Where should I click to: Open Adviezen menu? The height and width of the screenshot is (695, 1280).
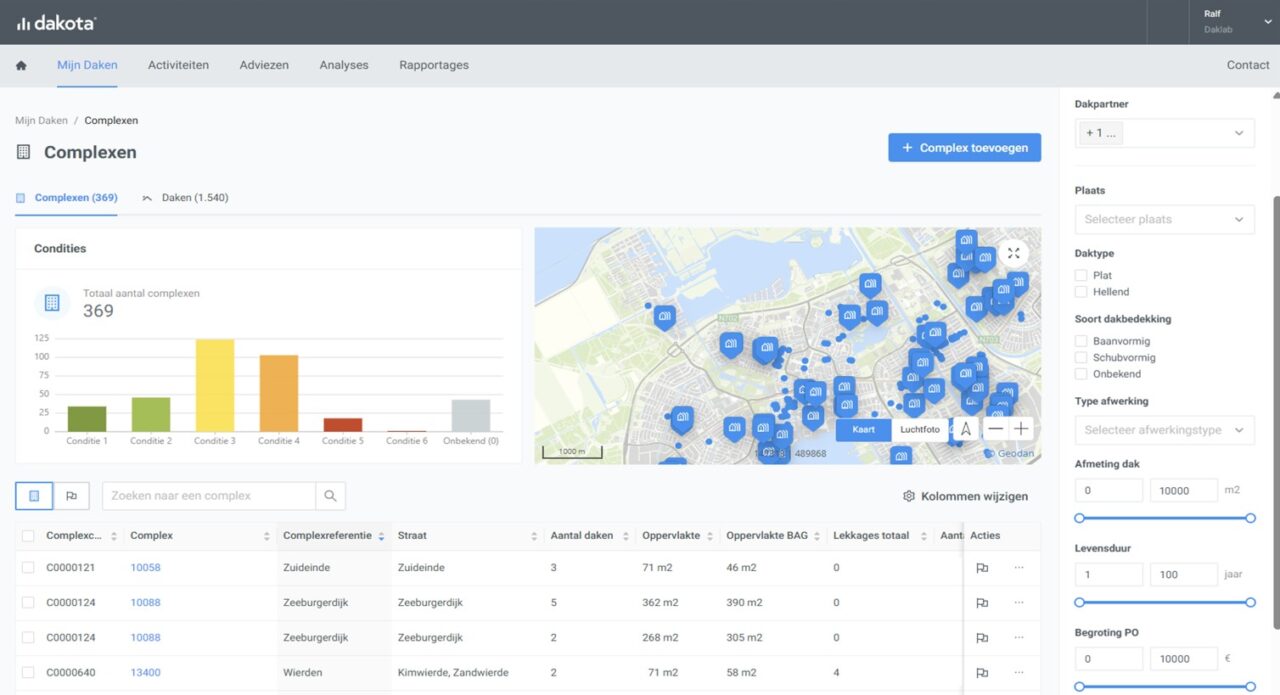264,65
